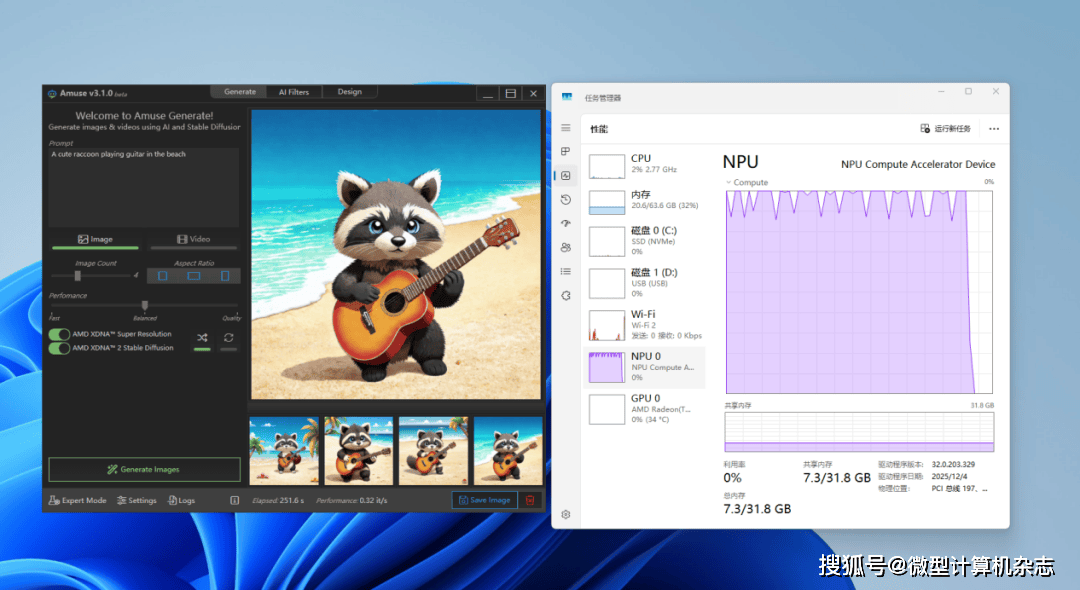Image resolution: width=1080 pixels, height=590 pixels.
Task: Open Users page in Task Manager sidebar
Action: click(x=566, y=247)
